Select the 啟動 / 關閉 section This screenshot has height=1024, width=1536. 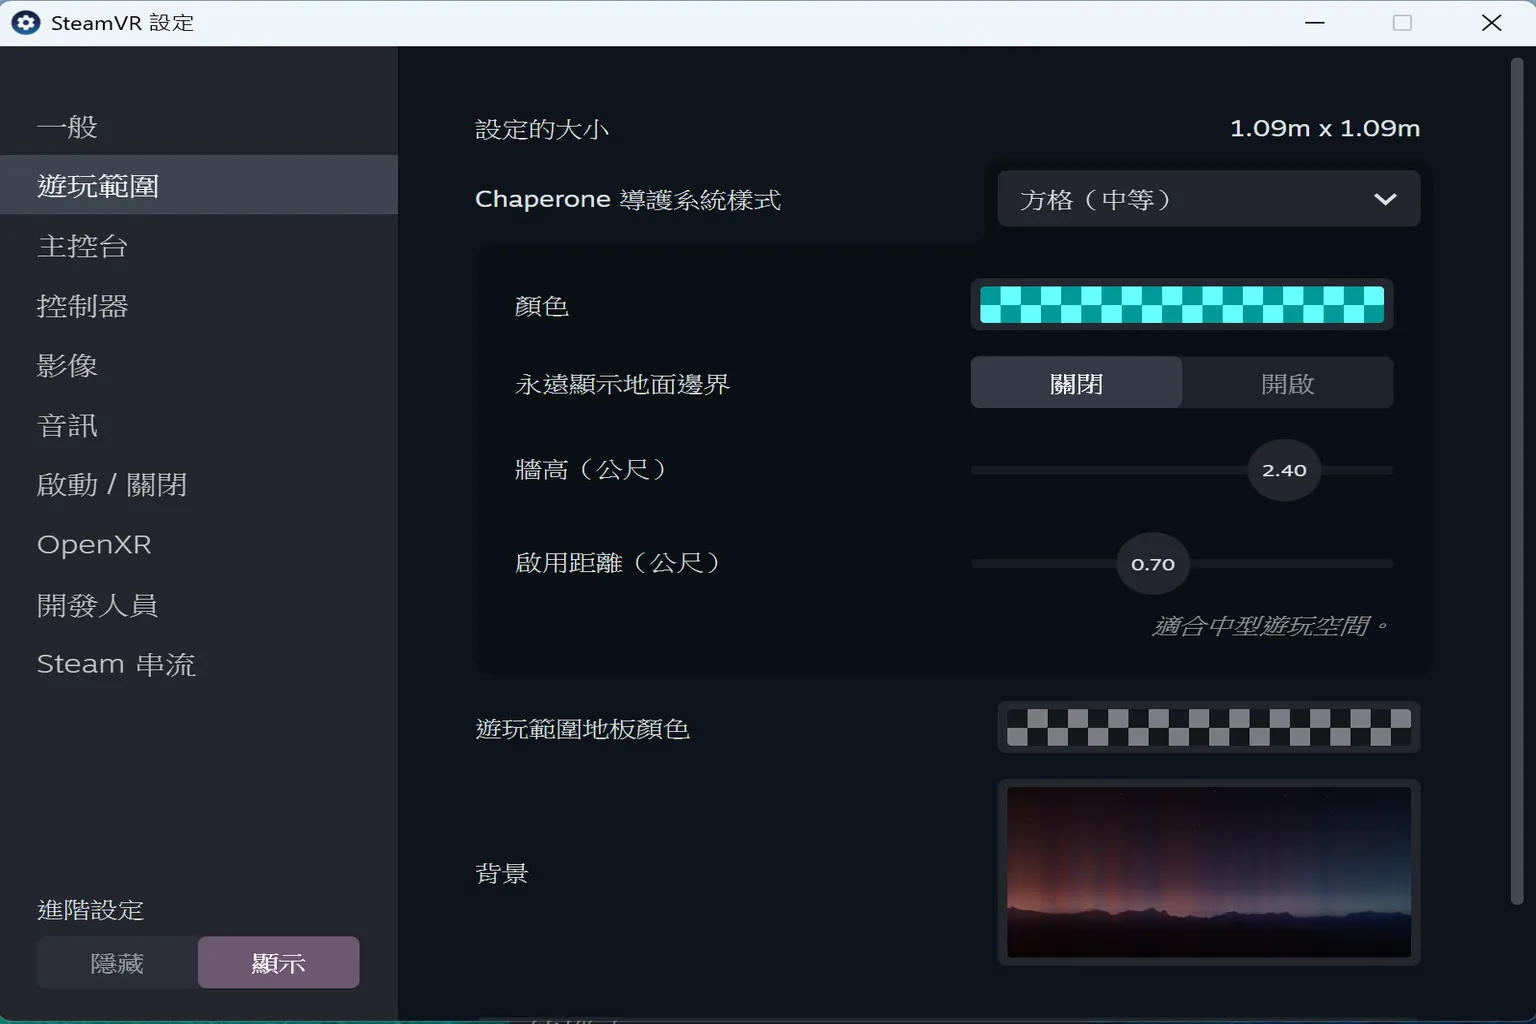click(x=111, y=484)
